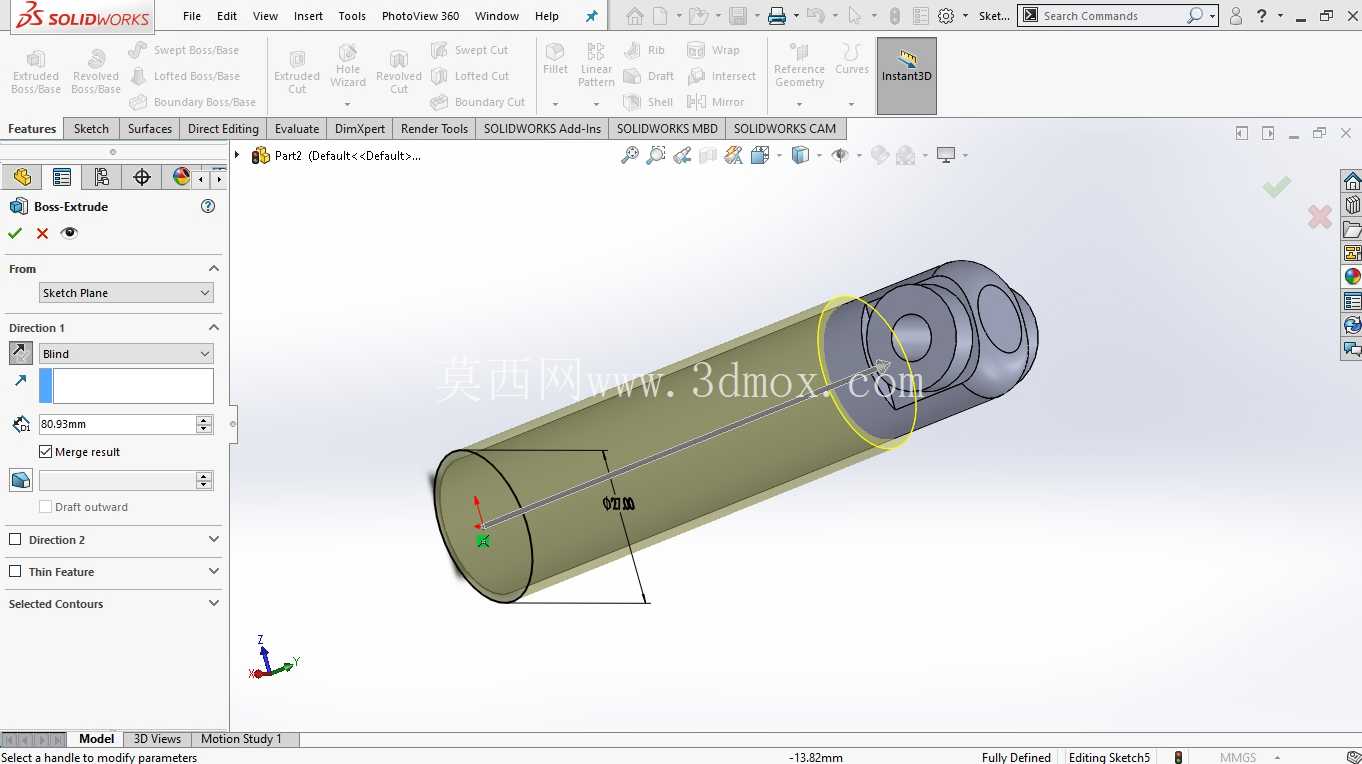The image size is (1362, 764).
Task: Toggle detailed preview eye icon
Action: [69, 233]
